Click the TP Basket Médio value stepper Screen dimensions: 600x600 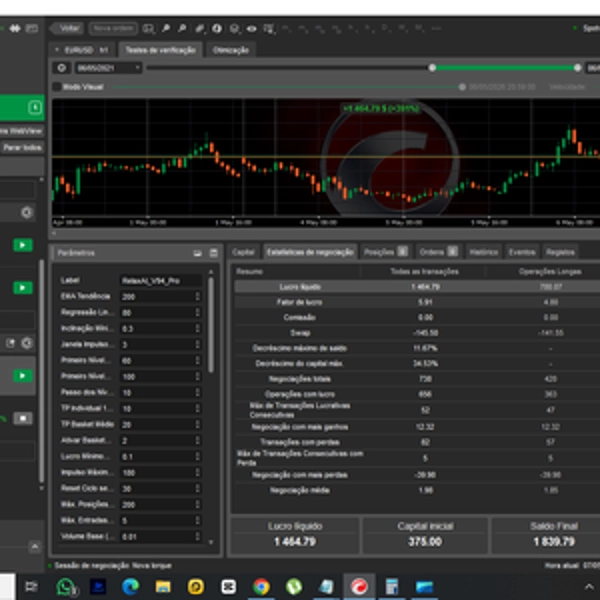[197, 425]
